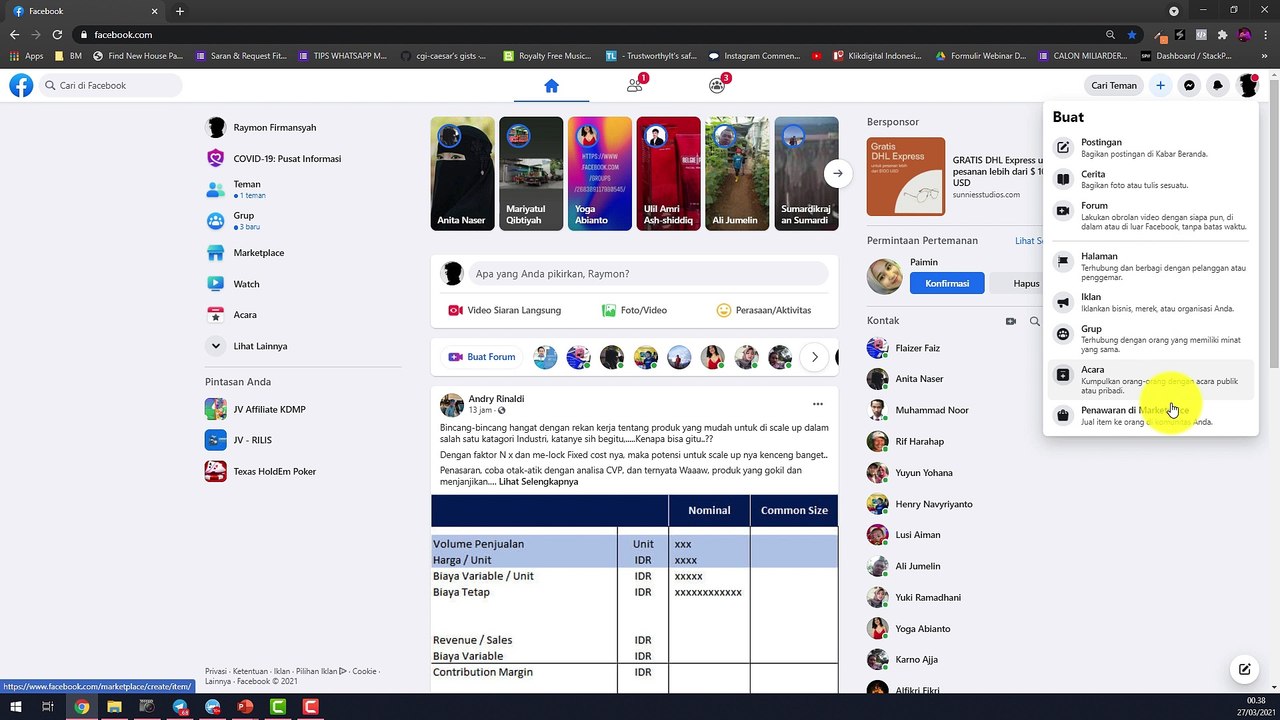Screen dimensions: 1280x720
Task: Open the Chrome three-dot menu
Action: click(x=1265, y=34)
